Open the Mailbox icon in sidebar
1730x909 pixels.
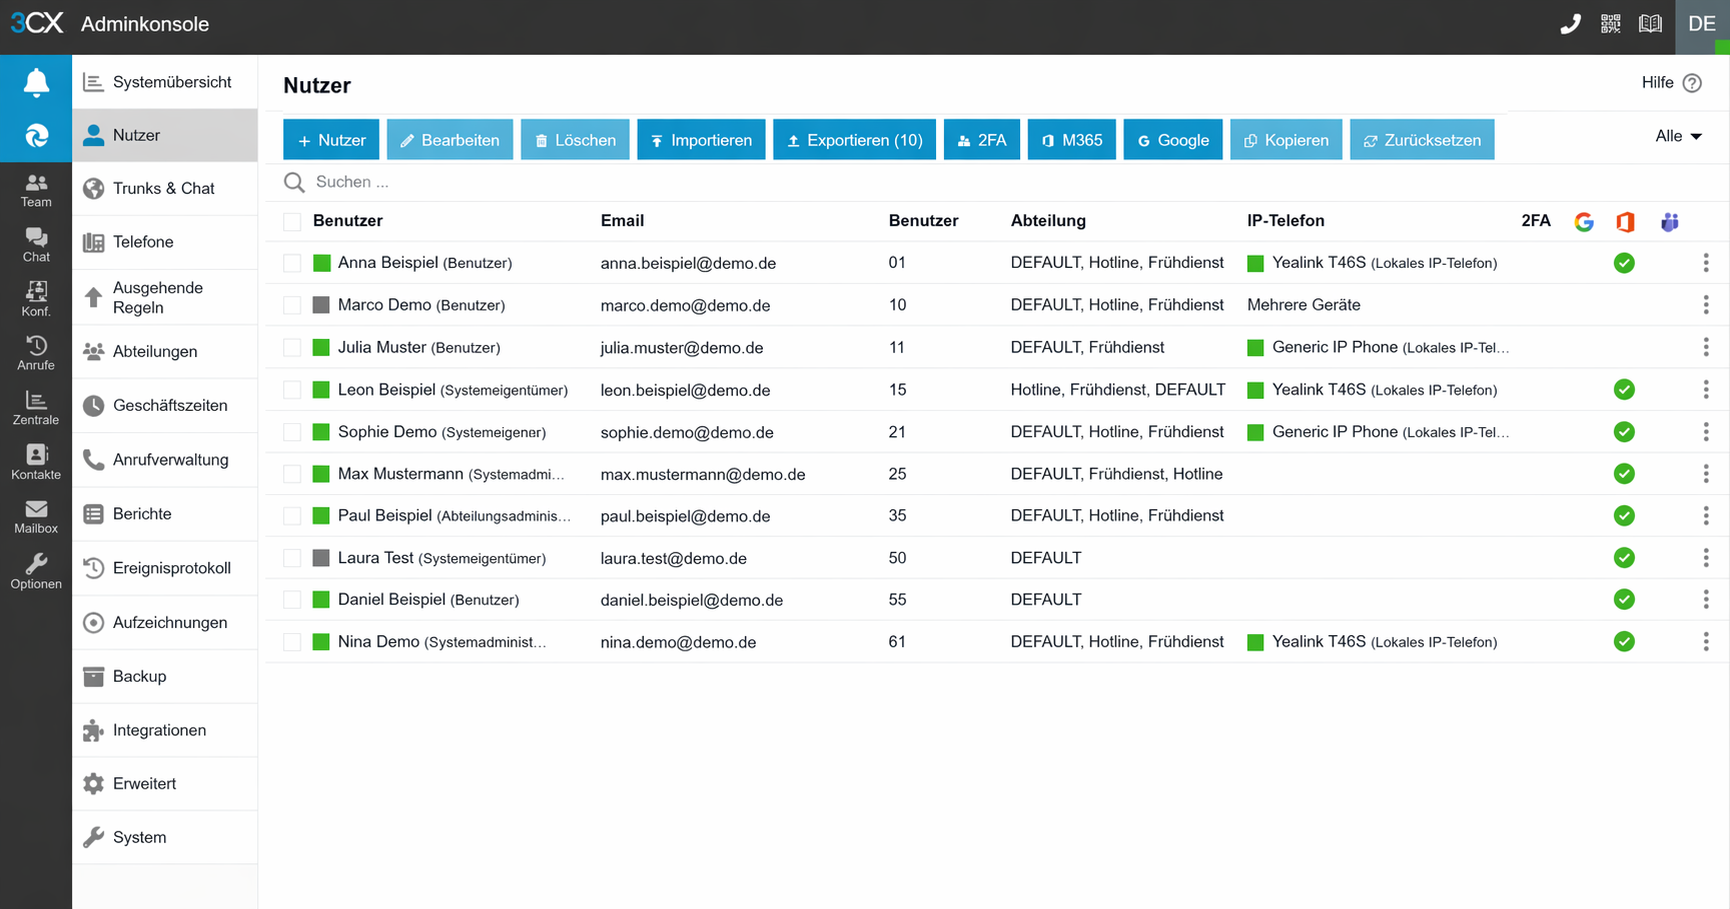click(36, 516)
